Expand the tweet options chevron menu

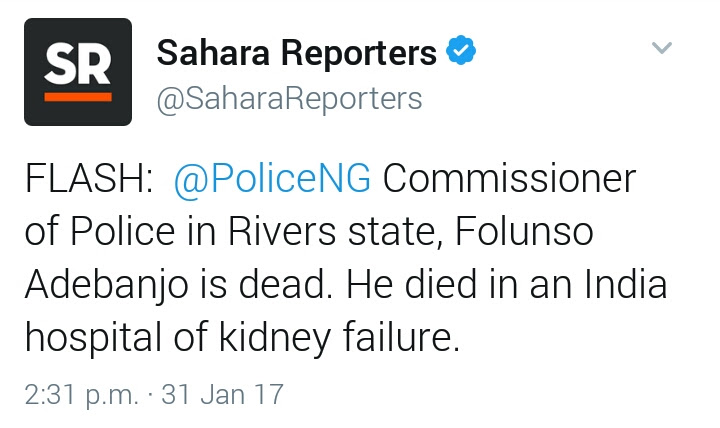(x=662, y=47)
